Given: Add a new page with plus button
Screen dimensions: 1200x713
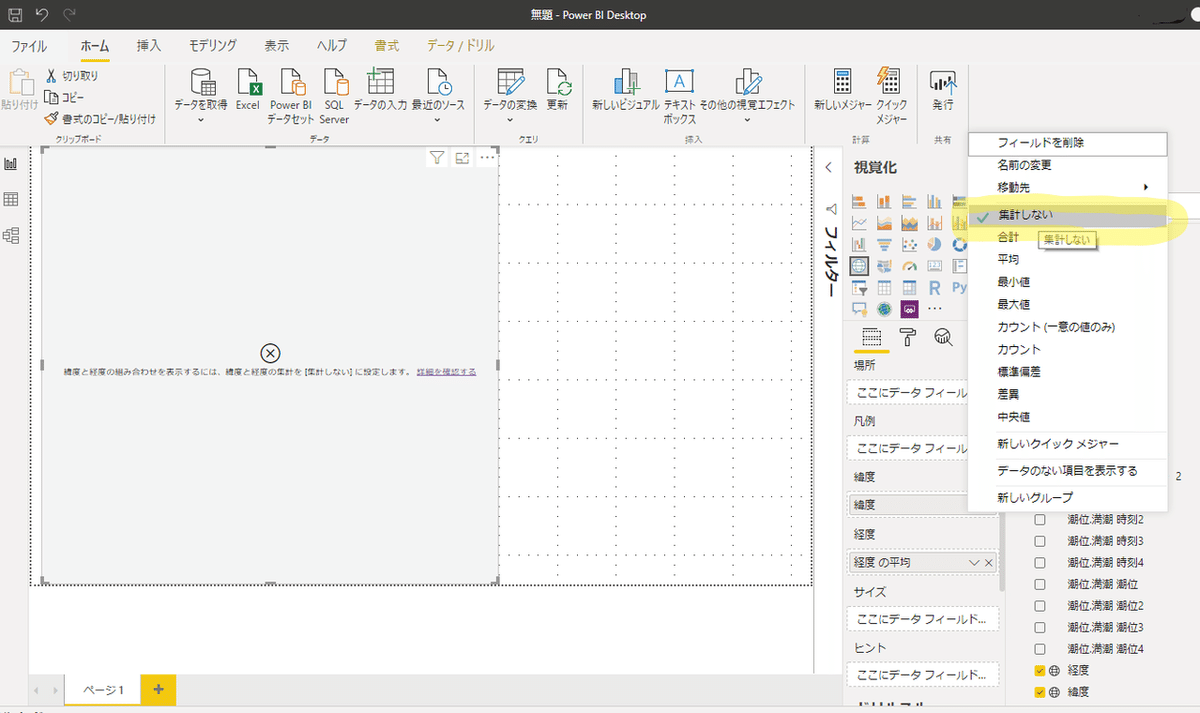Looking at the screenshot, I should pyautogui.click(x=158, y=689).
